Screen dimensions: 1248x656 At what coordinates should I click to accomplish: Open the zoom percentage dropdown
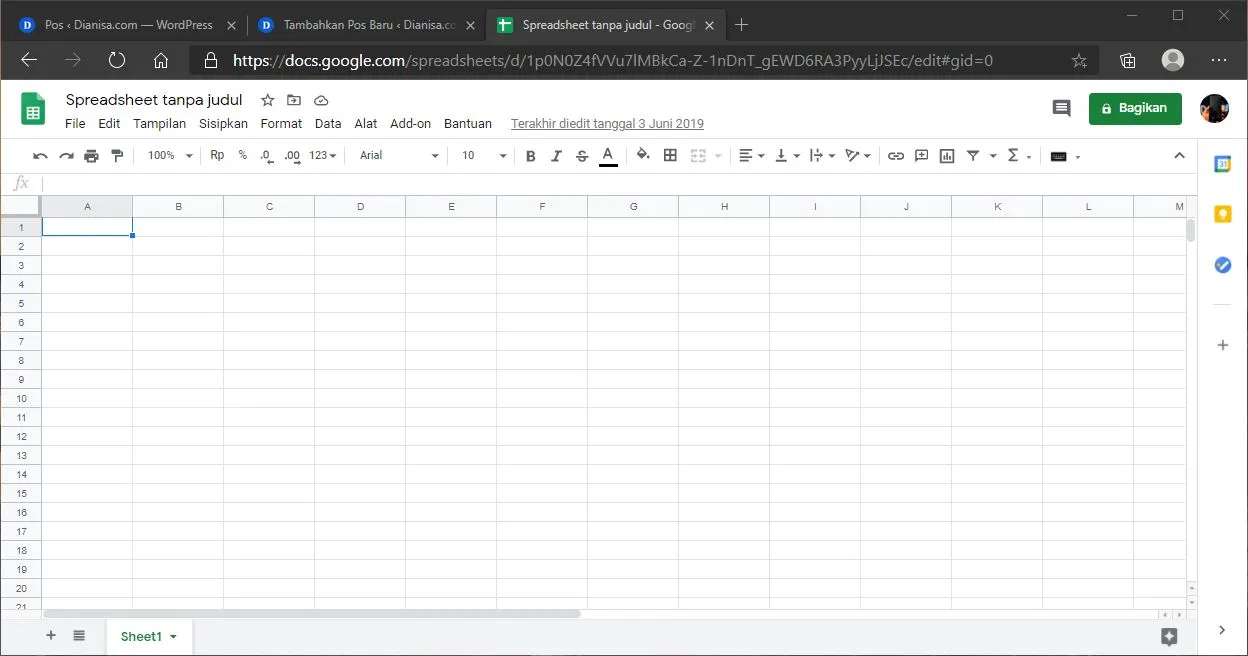point(167,155)
